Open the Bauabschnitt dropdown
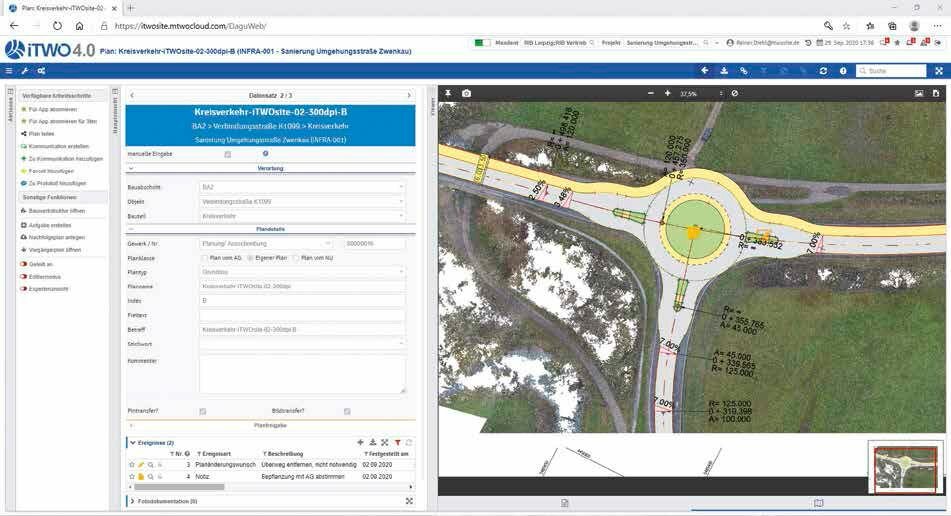 (x=301, y=187)
